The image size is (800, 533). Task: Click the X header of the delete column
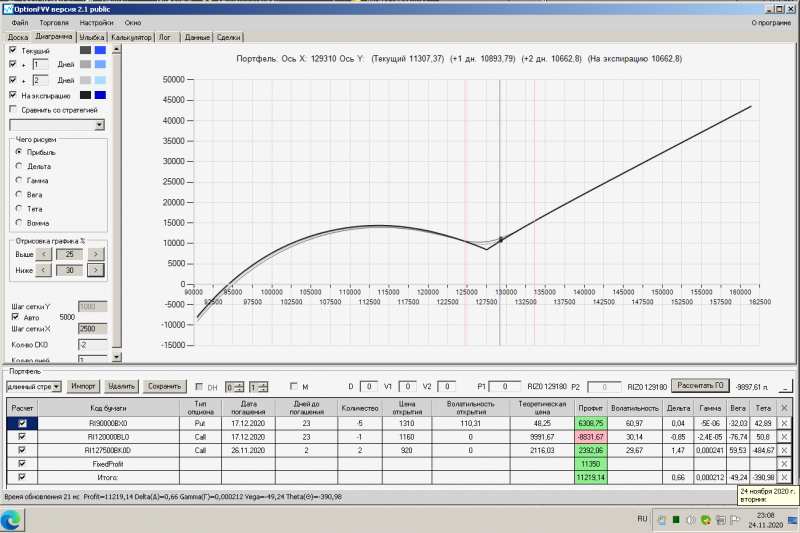pyautogui.click(x=784, y=408)
